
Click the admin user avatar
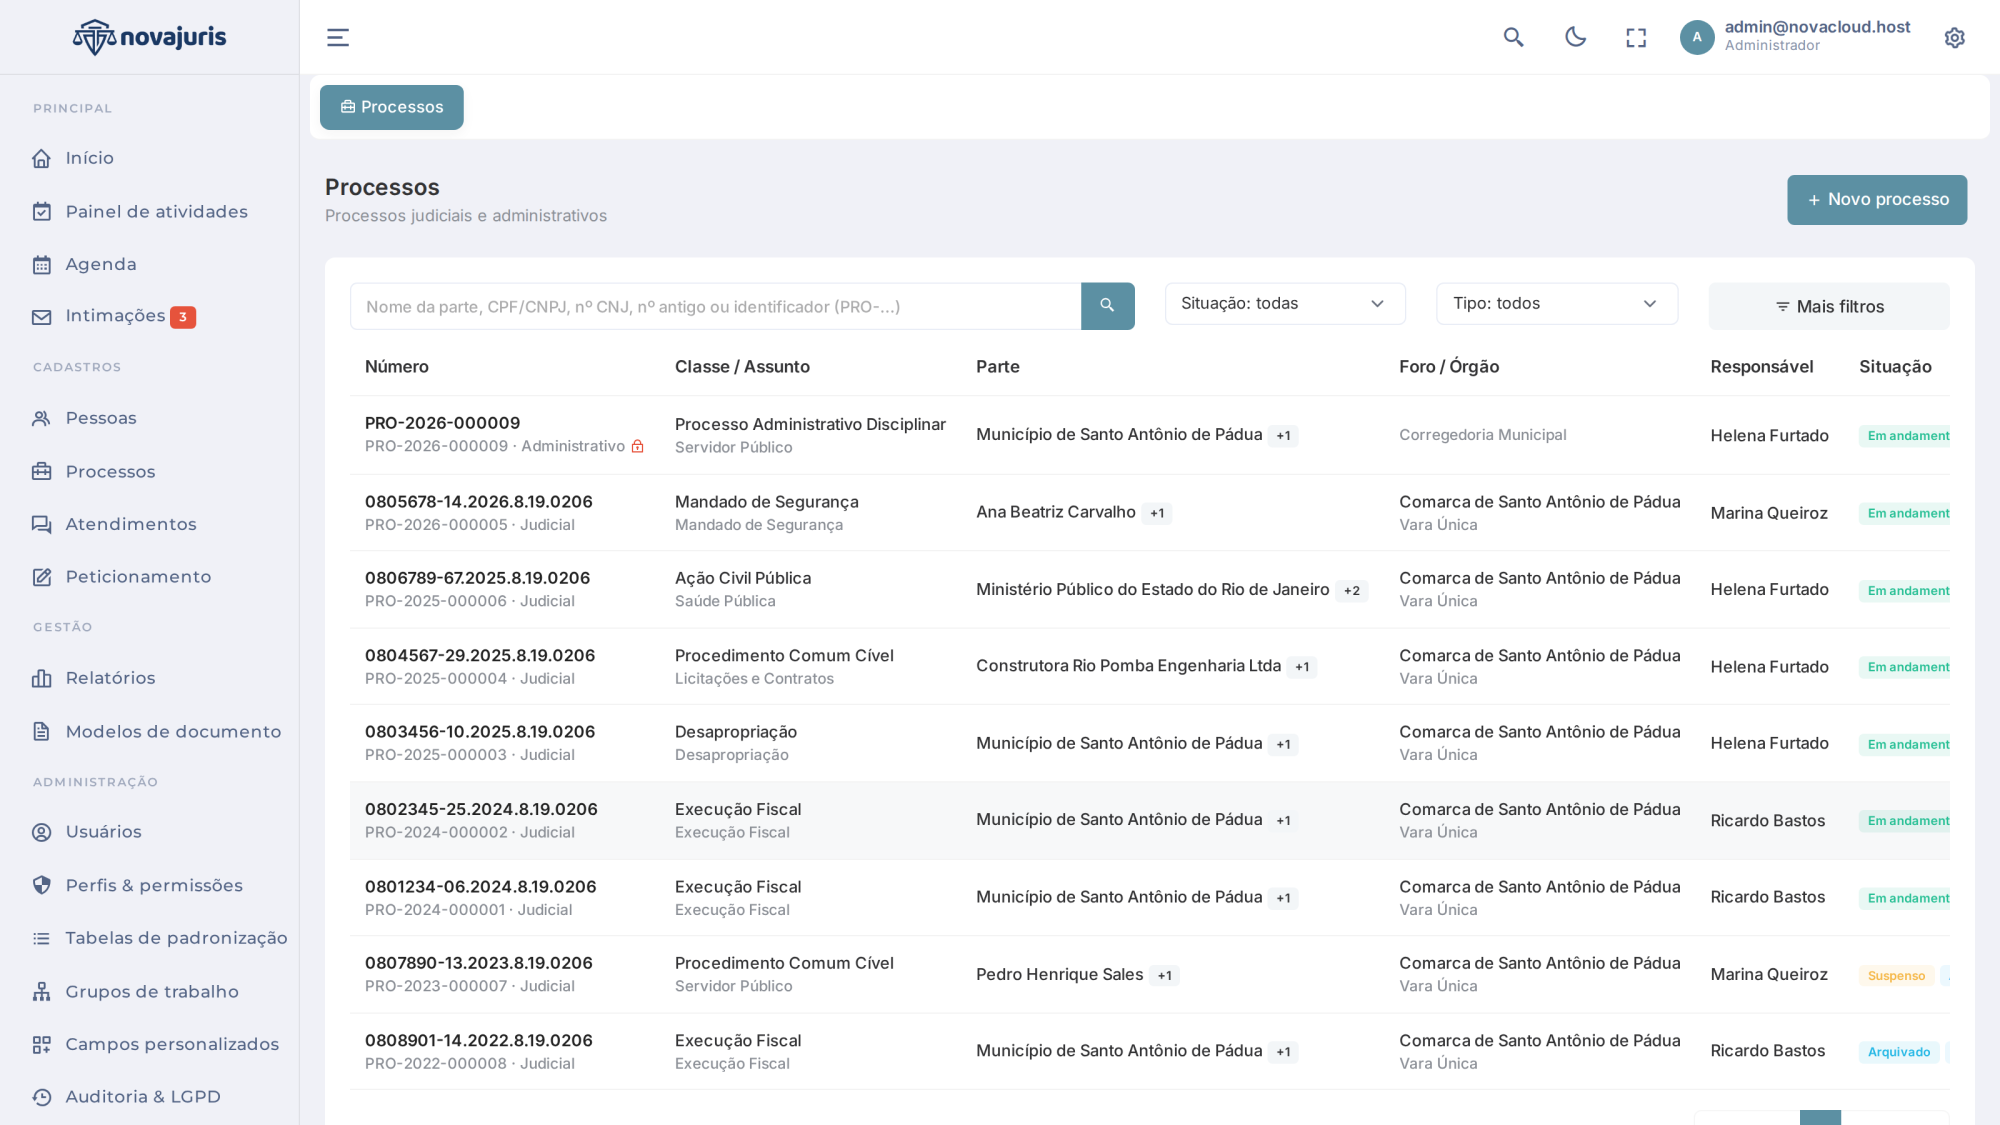click(x=1697, y=38)
